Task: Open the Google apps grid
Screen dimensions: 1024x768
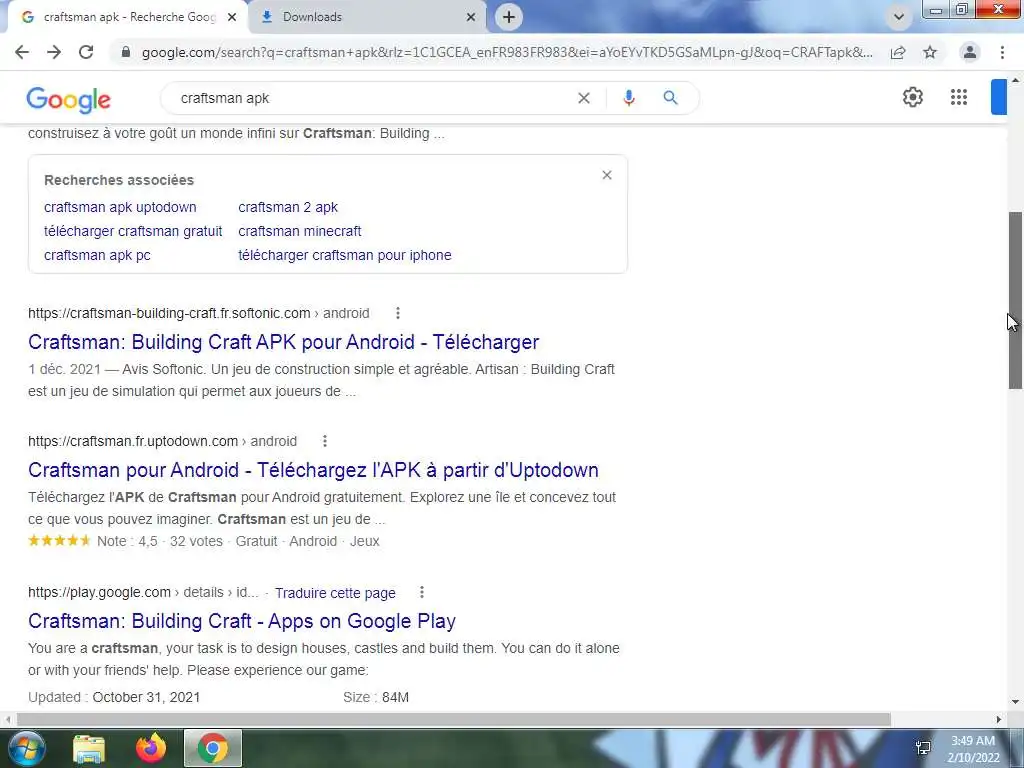Action: (959, 97)
